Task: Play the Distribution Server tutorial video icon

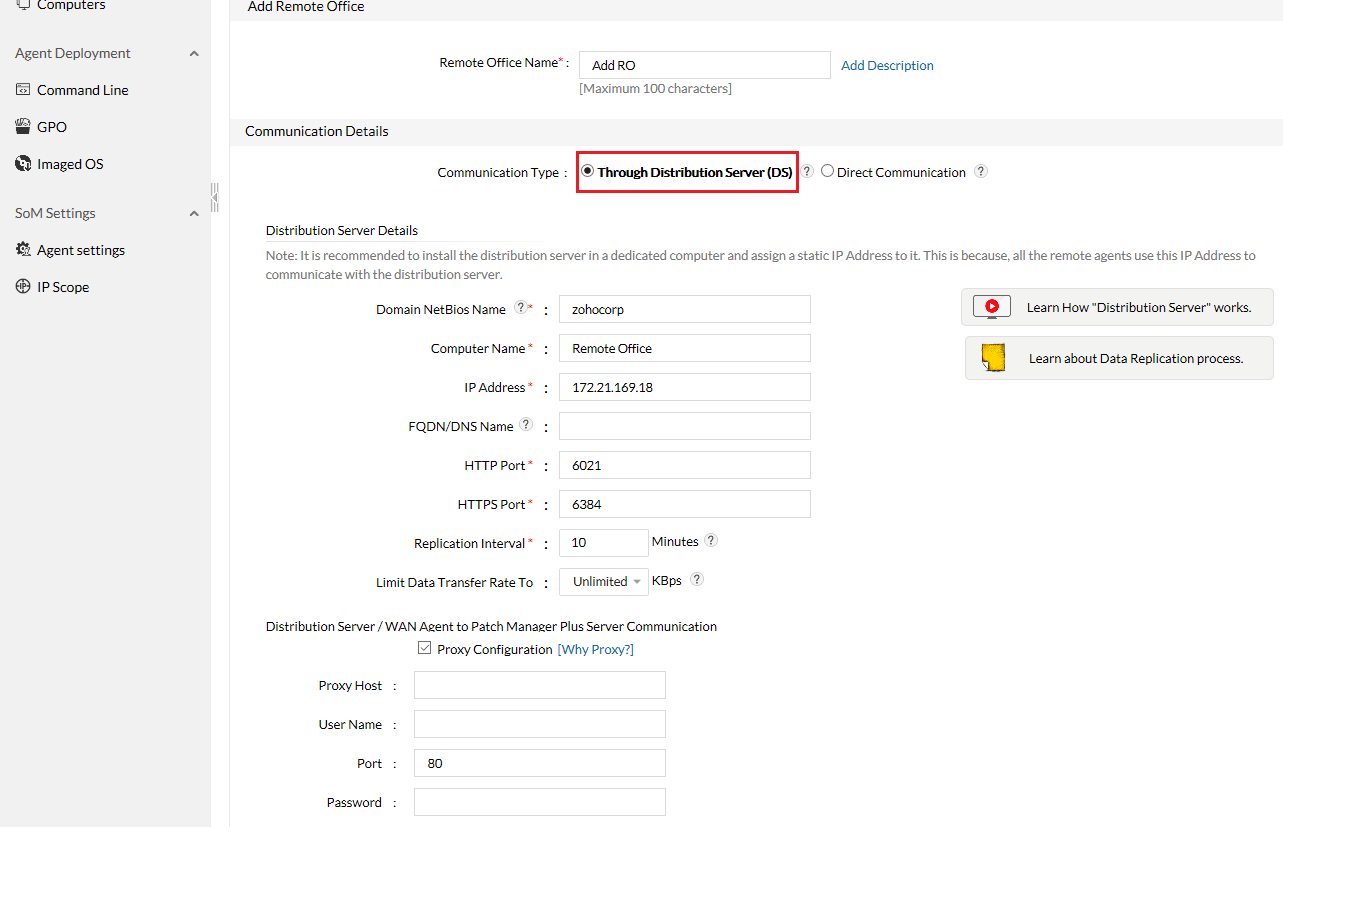Action: click(x=991, y=307)
